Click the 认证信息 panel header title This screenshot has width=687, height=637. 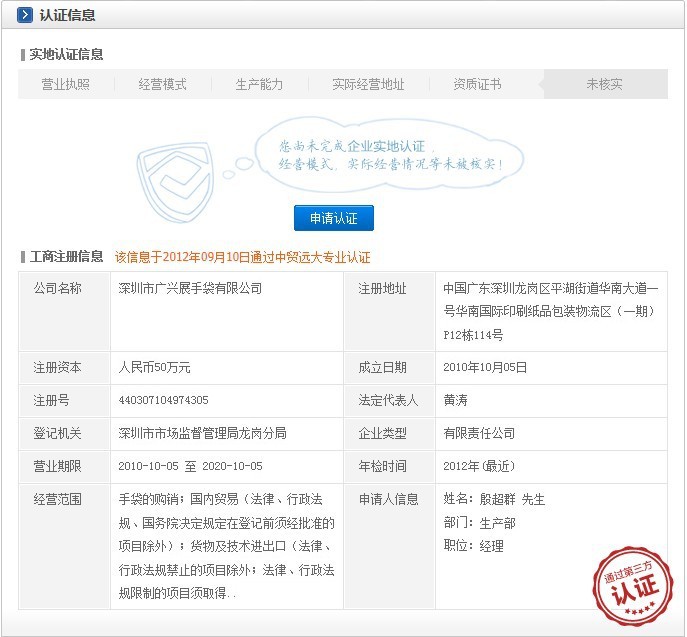pos(67,16)
